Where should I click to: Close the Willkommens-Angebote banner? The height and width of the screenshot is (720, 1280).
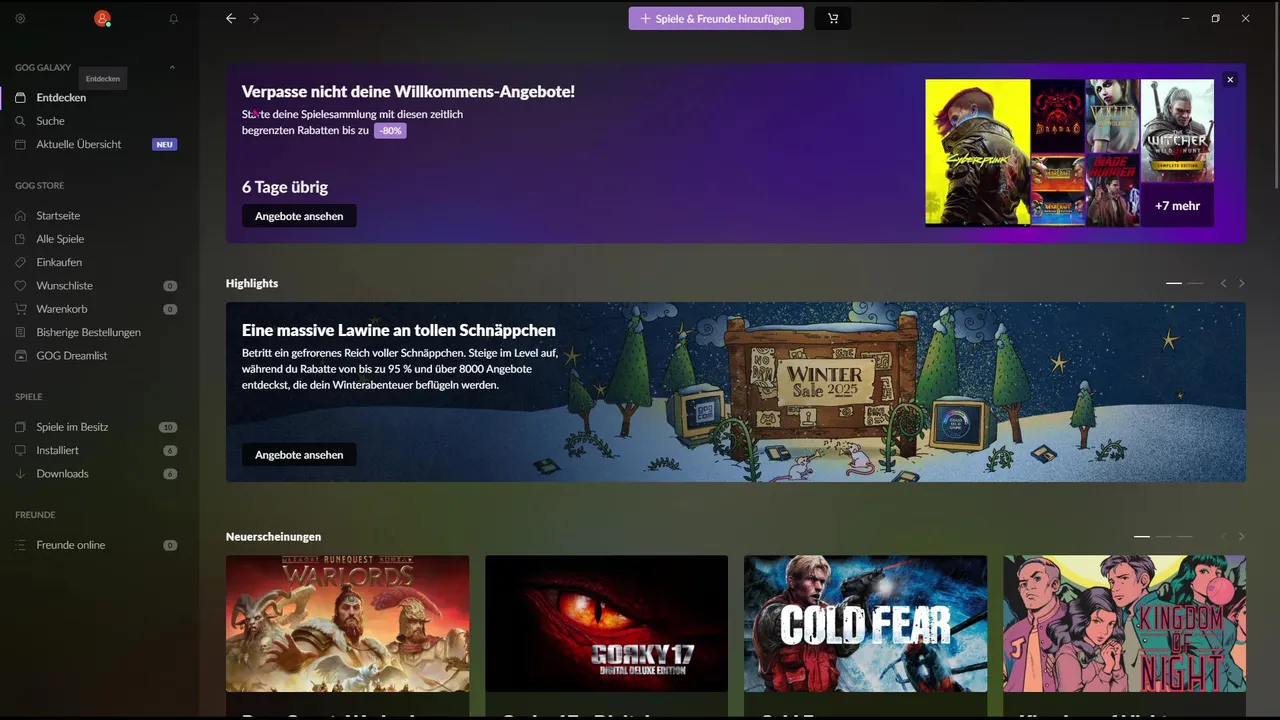tap(1230, 80)
